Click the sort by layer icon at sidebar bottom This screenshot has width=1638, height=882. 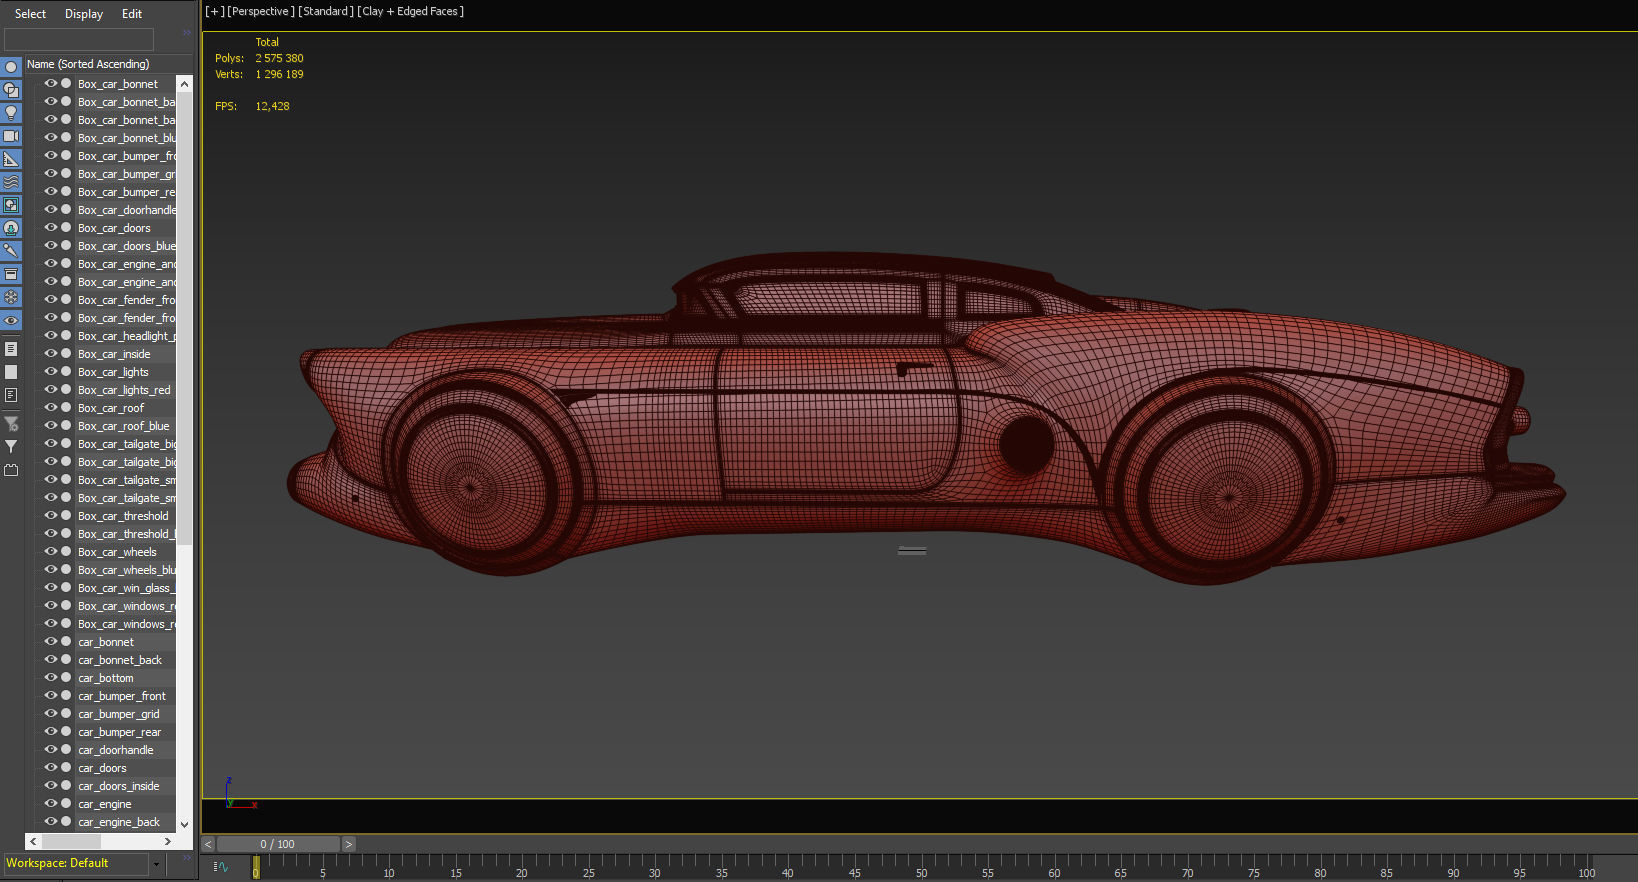[x=11, y=470]
